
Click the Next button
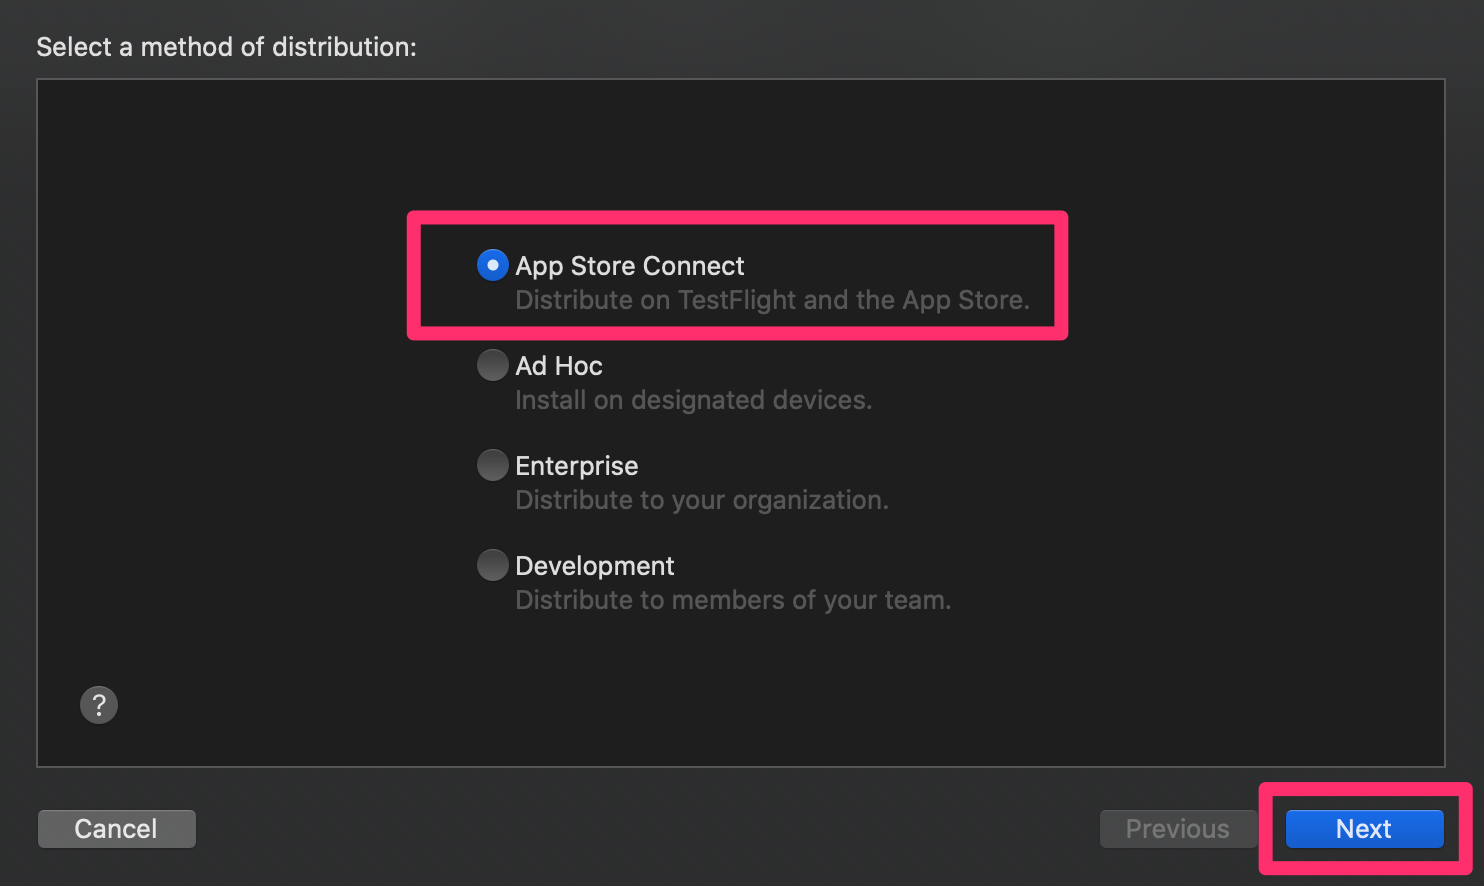pyautogui.click(x=1364, y=829)
